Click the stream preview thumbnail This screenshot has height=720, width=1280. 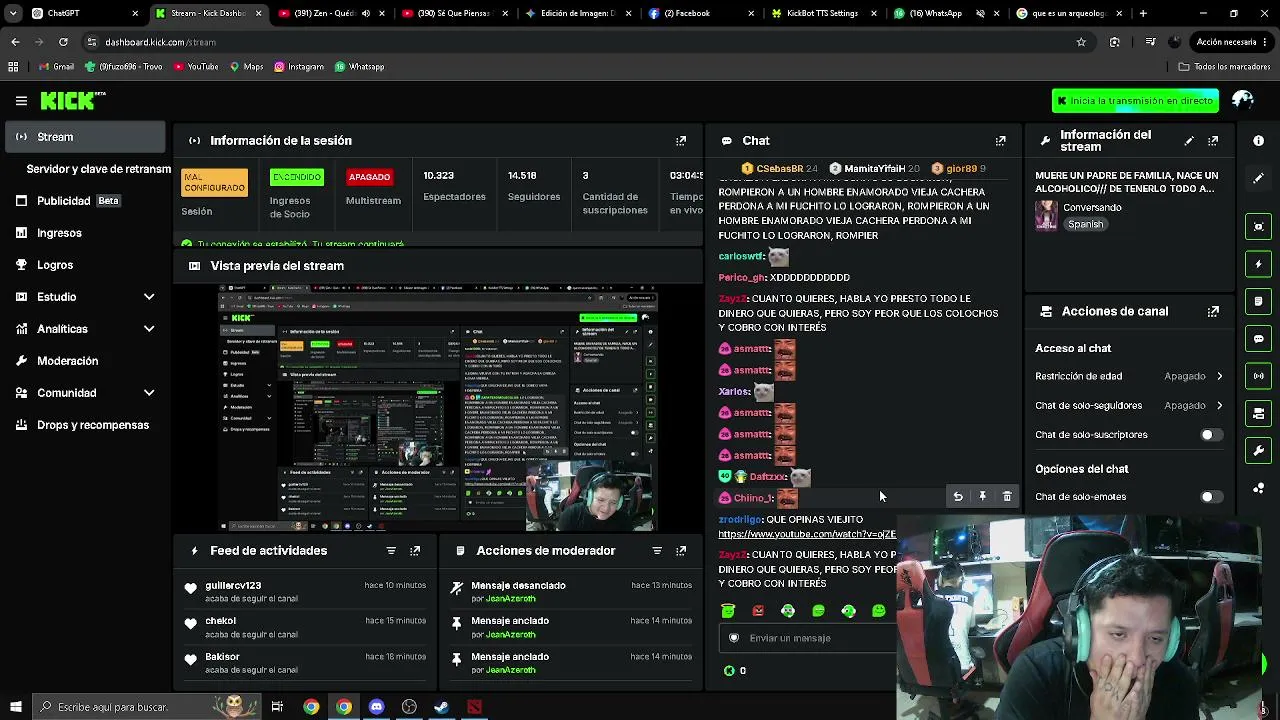[438, 408]
